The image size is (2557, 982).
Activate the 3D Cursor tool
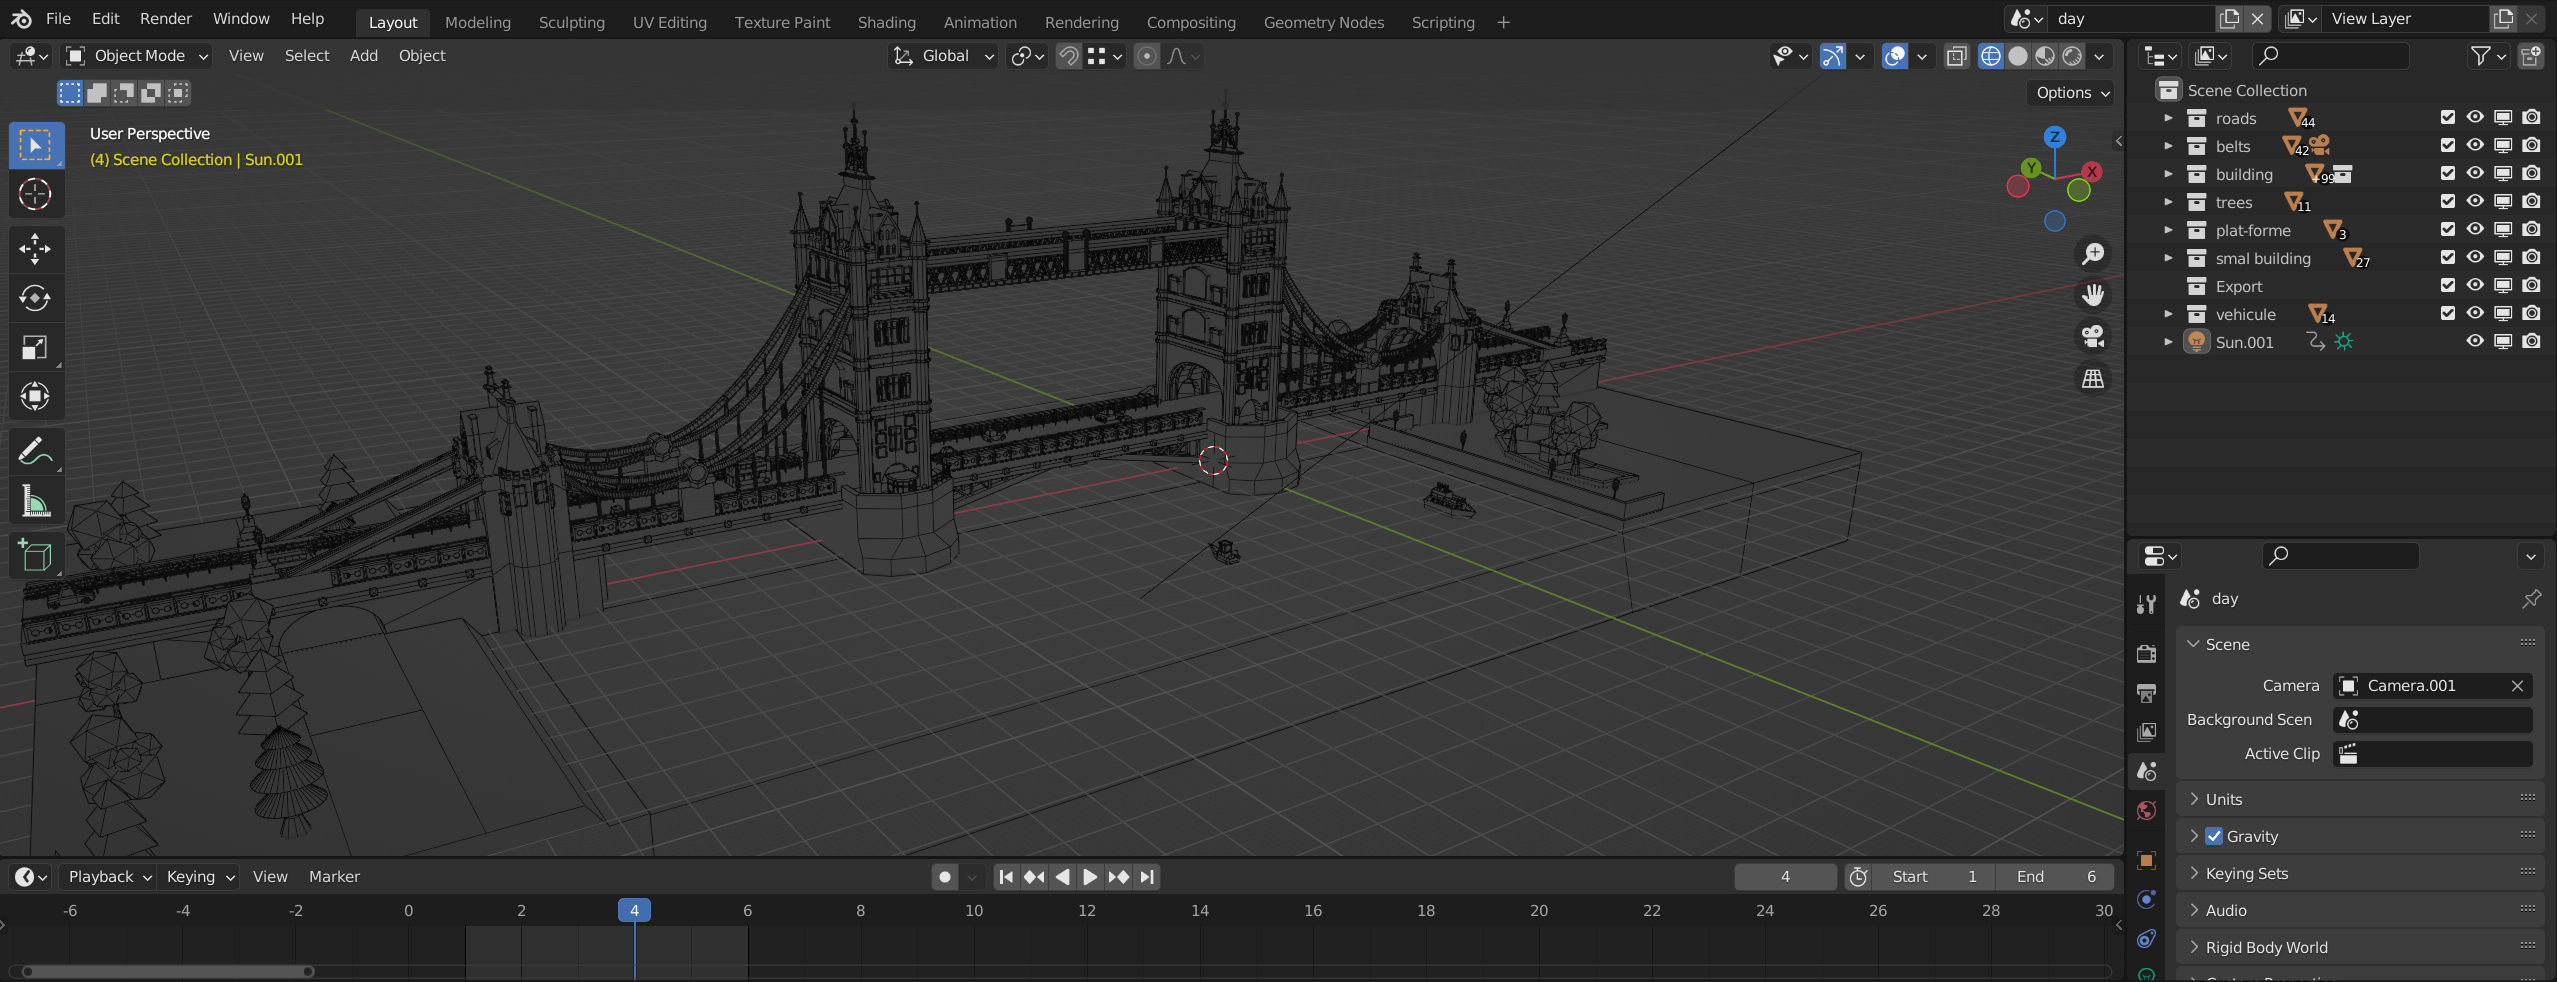coord(36,194)
